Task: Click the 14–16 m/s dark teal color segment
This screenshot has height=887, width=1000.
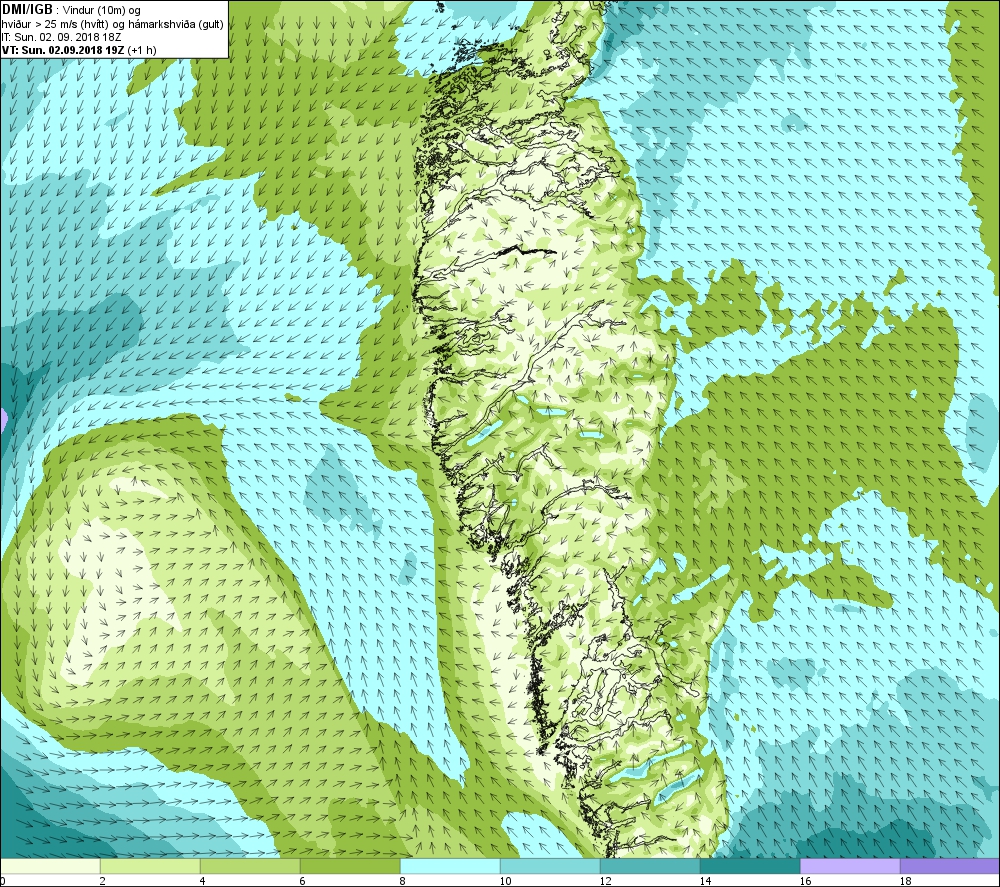Action: [x=750, y=866]
